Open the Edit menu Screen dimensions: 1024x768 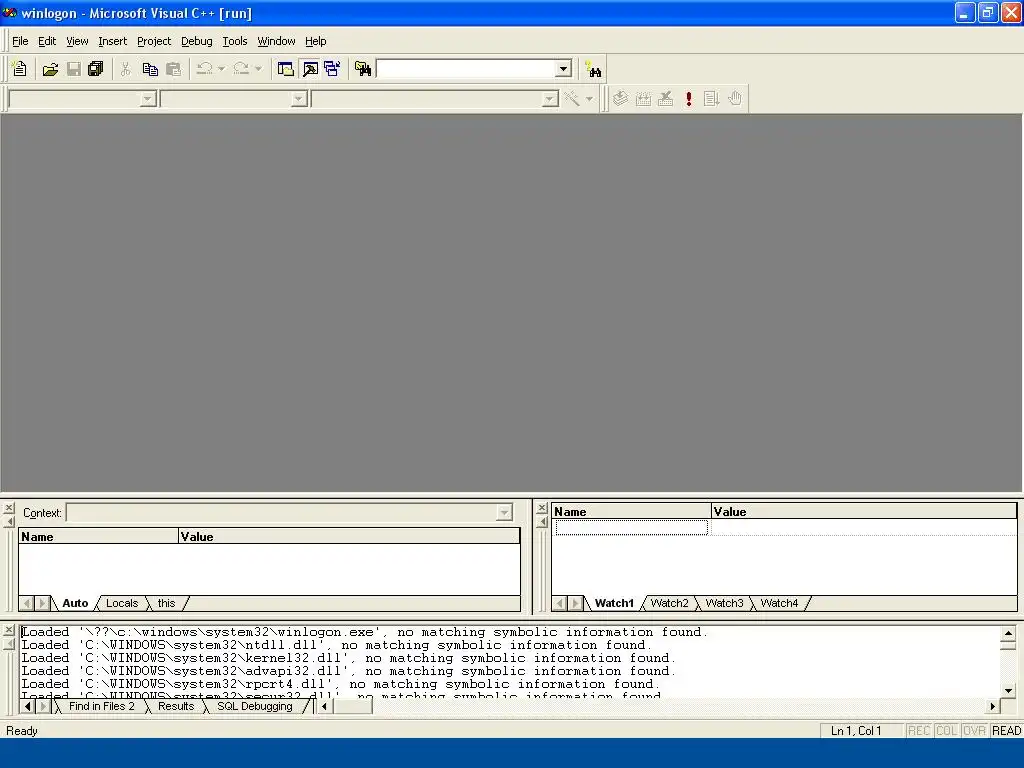[x=47, y=41]
